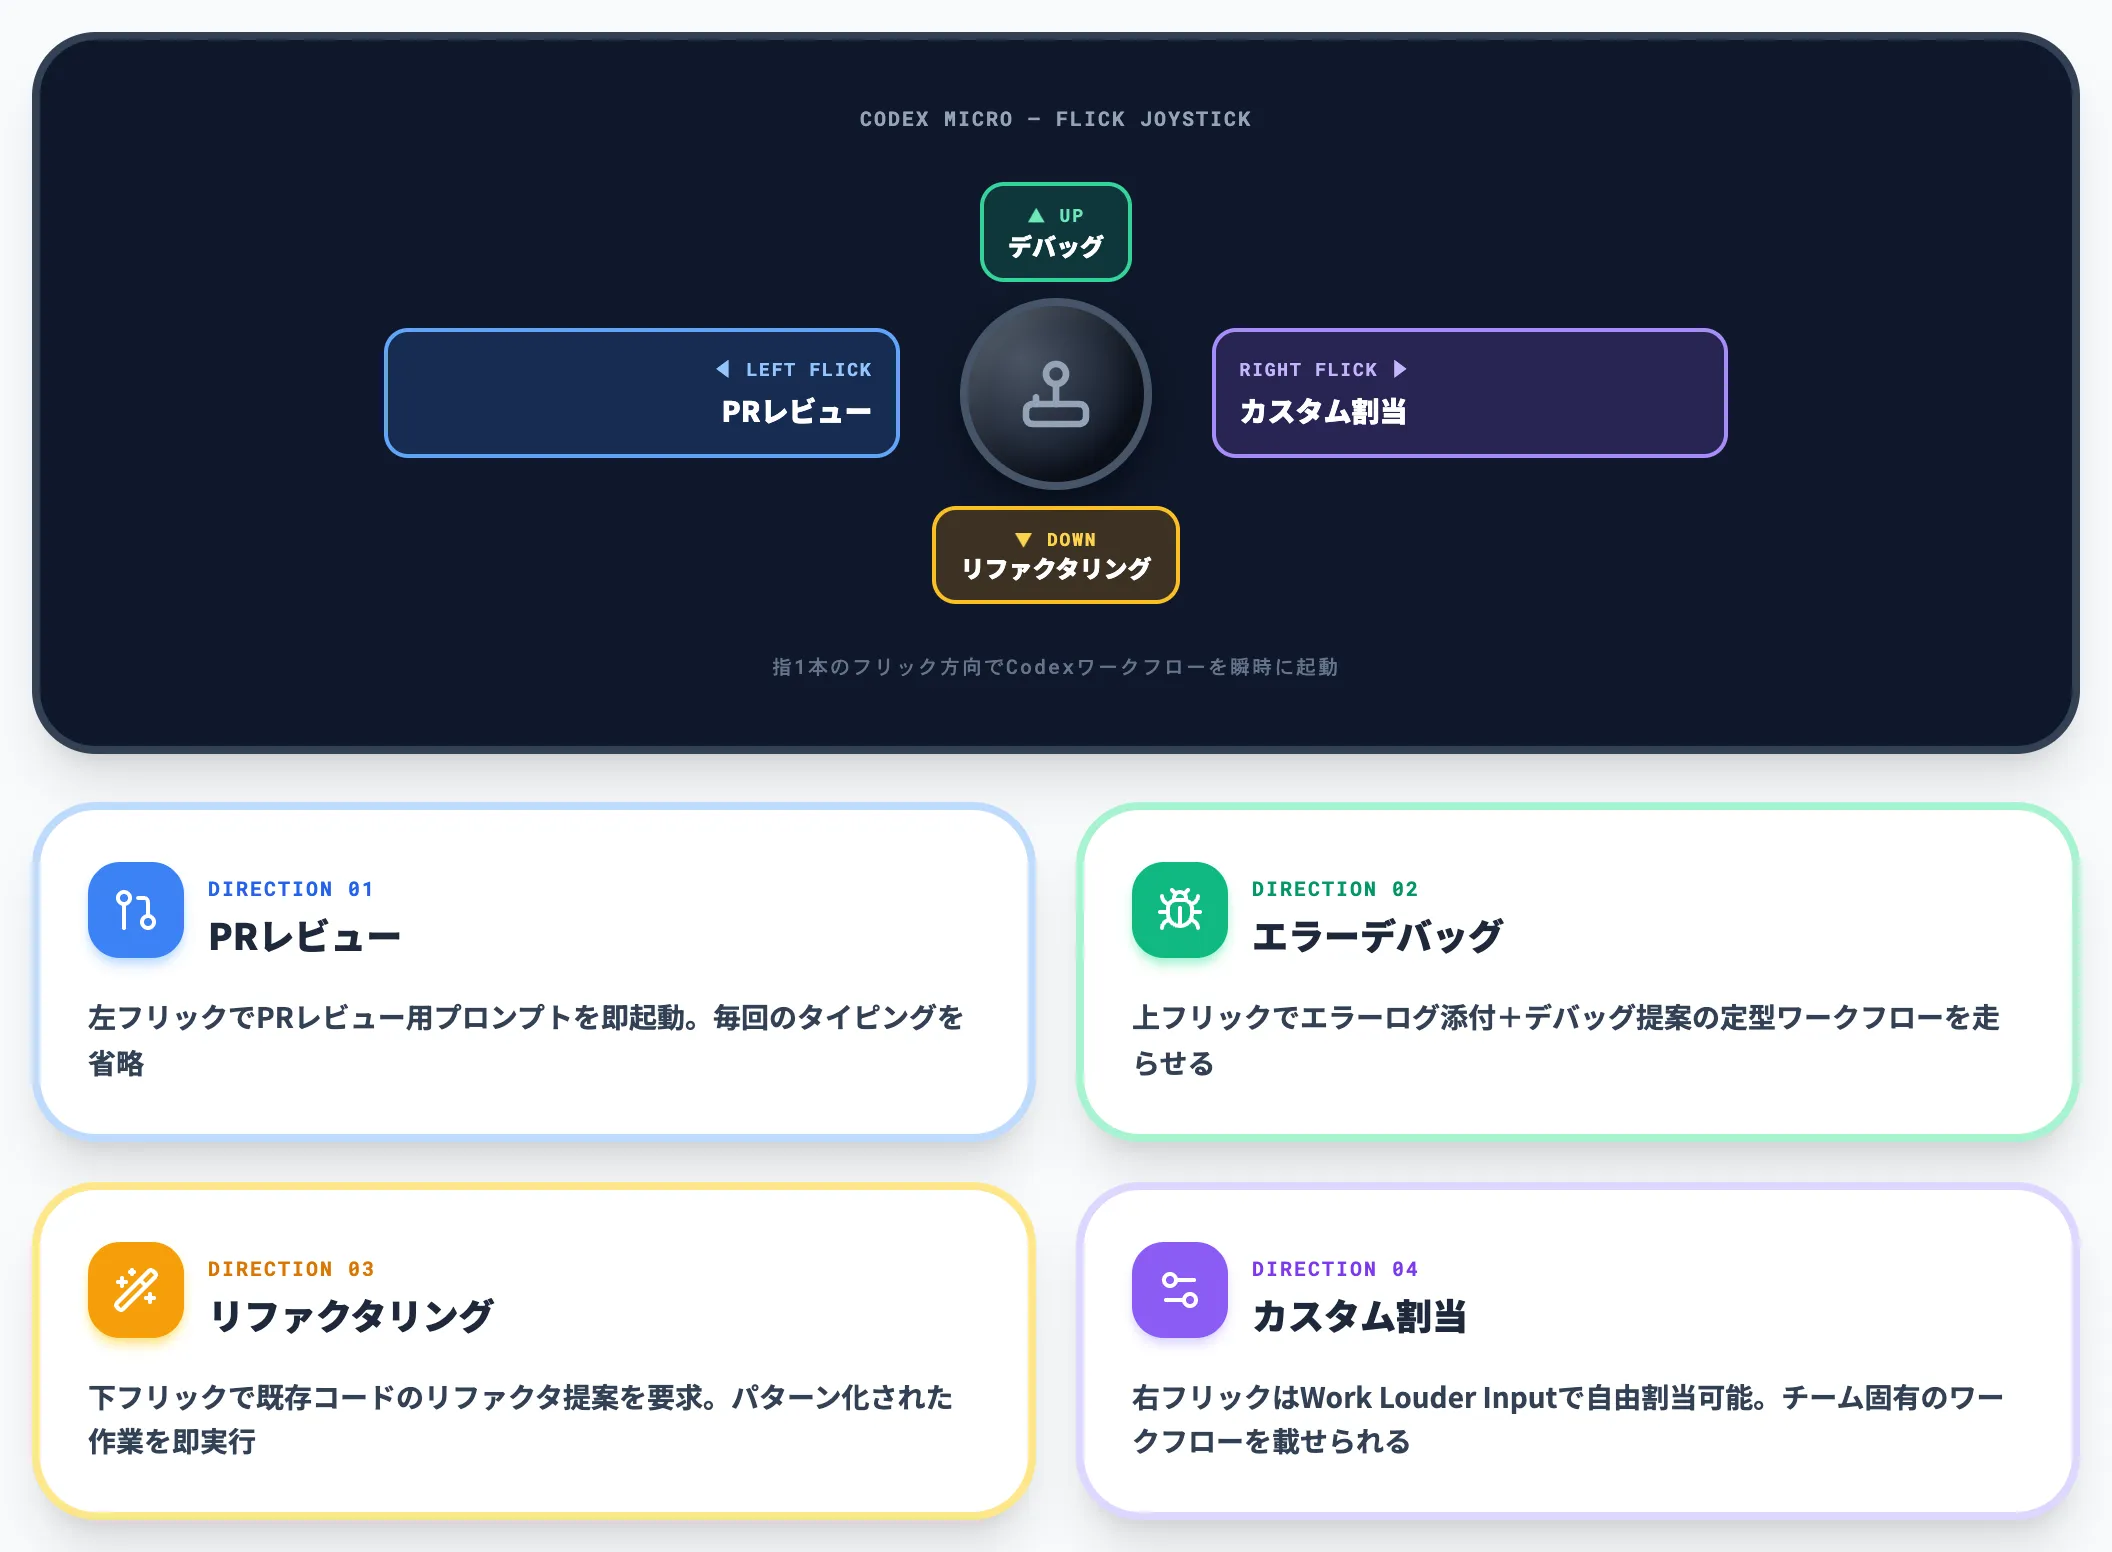Image resolution: width=2112 pixels, height=1552 pixels.
Task: Click the PRレビュー card heading
Action: pyautogui.click(x=304, y=937)
